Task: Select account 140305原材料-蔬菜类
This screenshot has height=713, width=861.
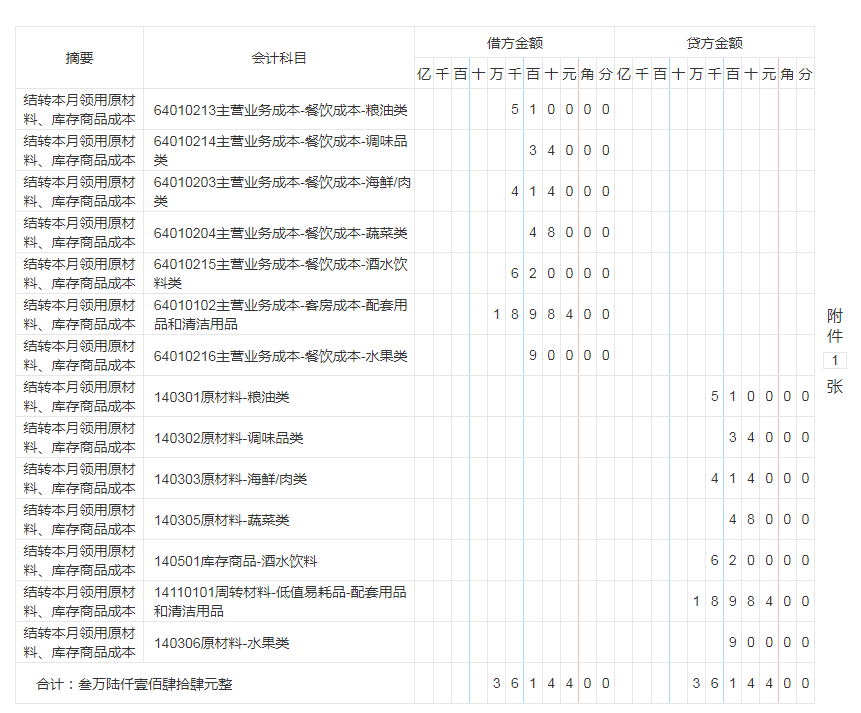Action: pos(222,520)
